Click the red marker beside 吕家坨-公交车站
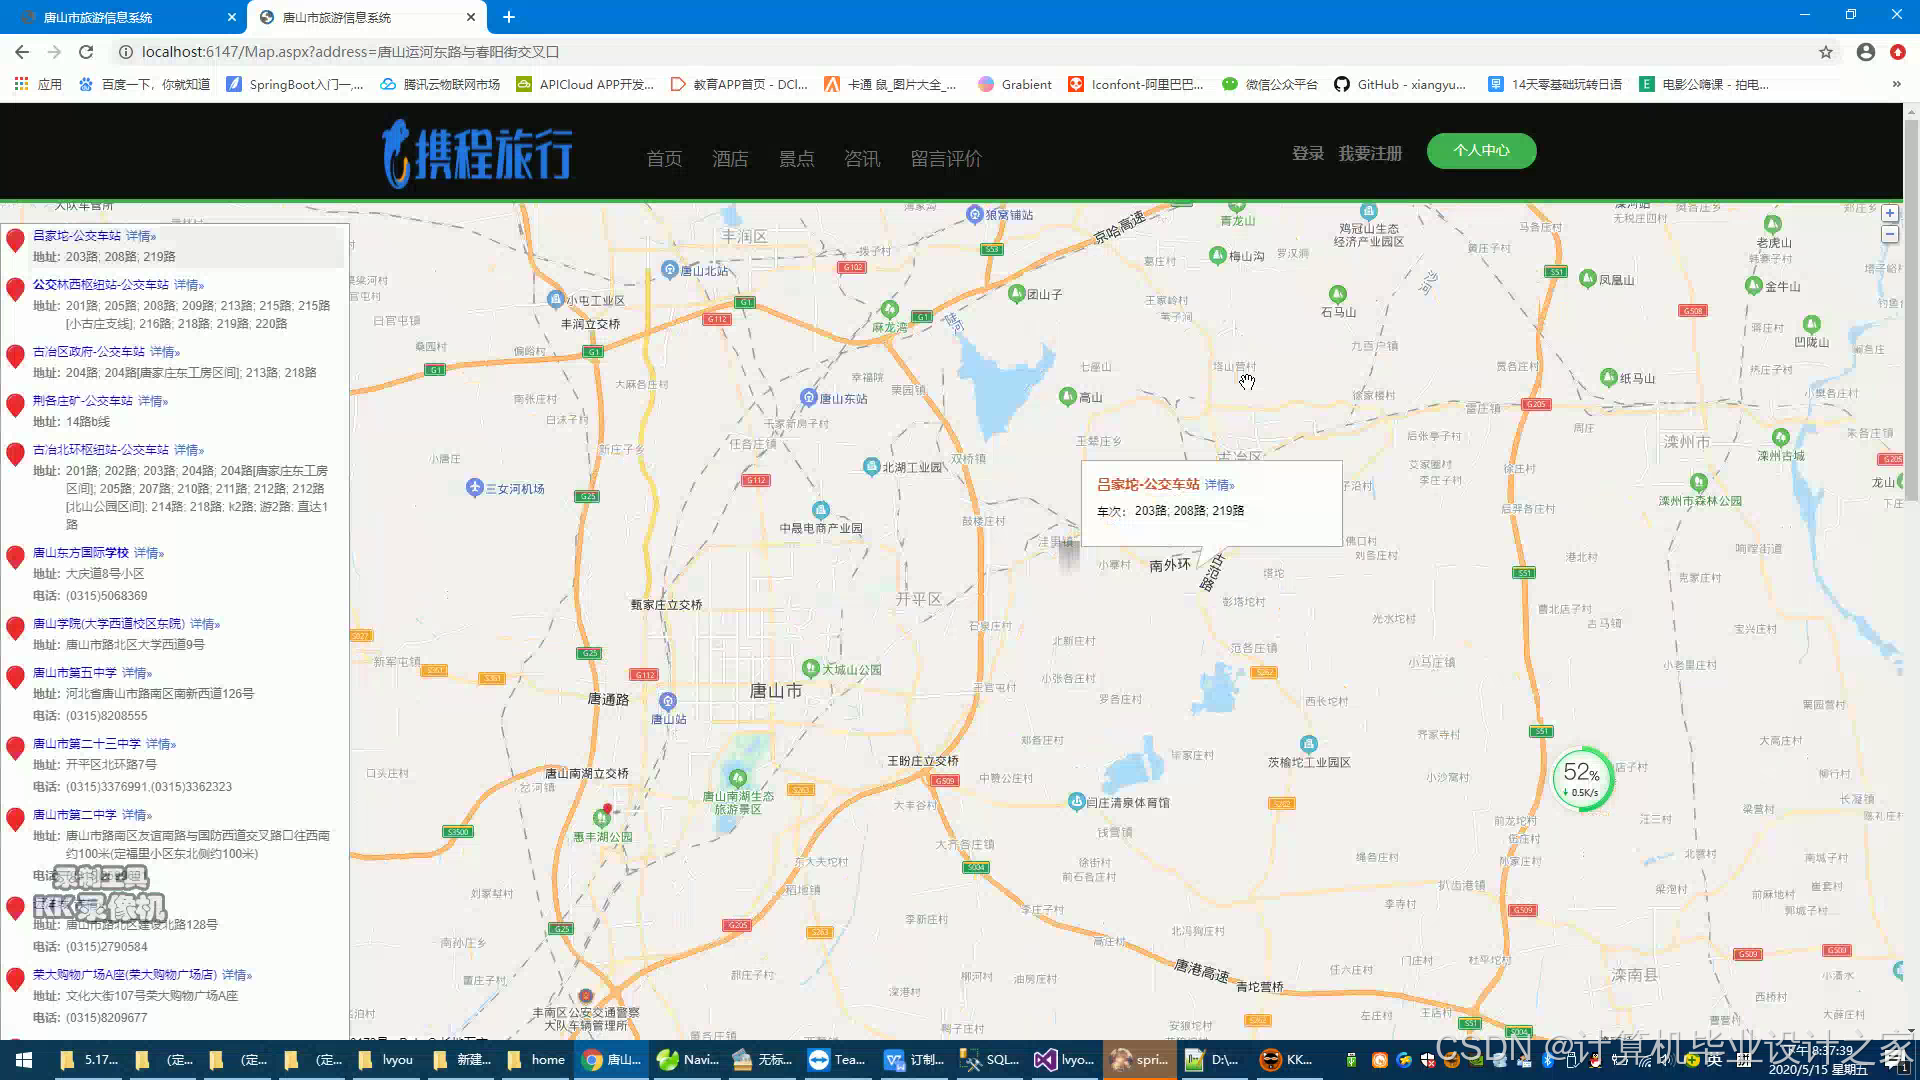The width and height of the screenshot is (1920, 1080). click(x=15, y=240)
